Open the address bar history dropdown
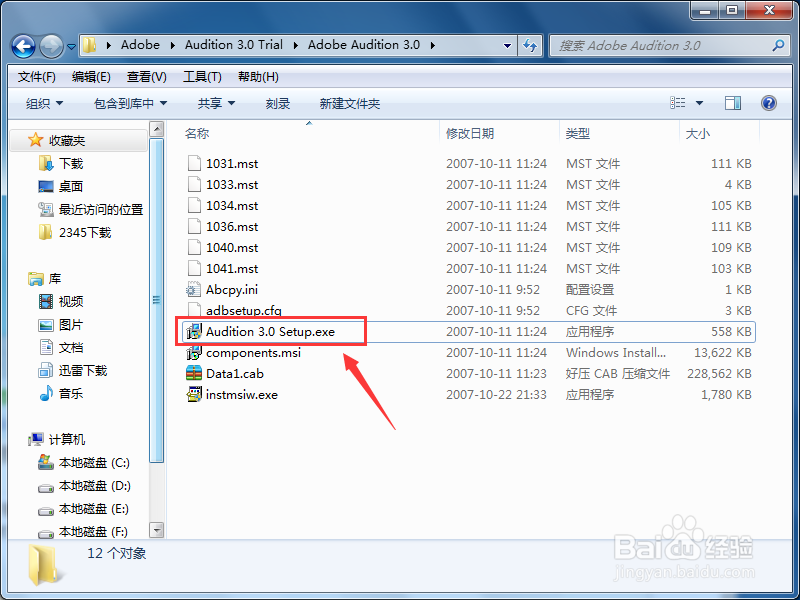The image size is (800, 600). (507, 45)
